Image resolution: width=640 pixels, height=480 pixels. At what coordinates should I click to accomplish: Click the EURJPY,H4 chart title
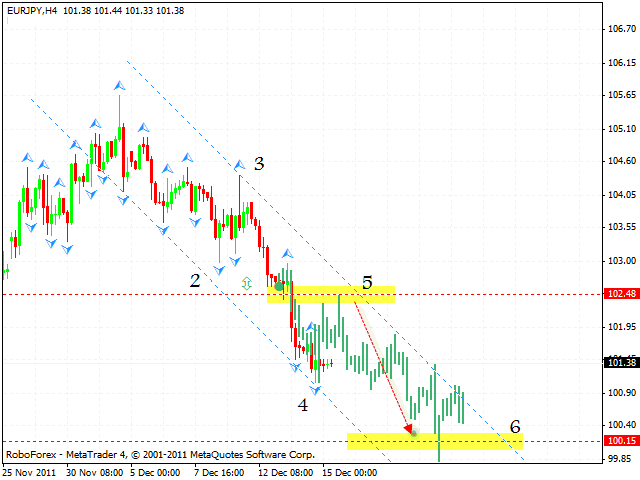30,8
